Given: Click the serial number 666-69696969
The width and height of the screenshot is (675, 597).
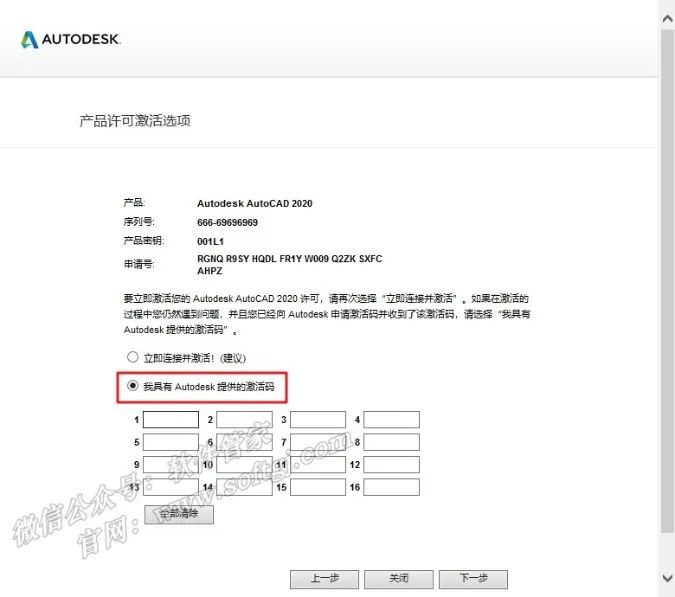Looking at the screenshot, I should coord(227,223).
